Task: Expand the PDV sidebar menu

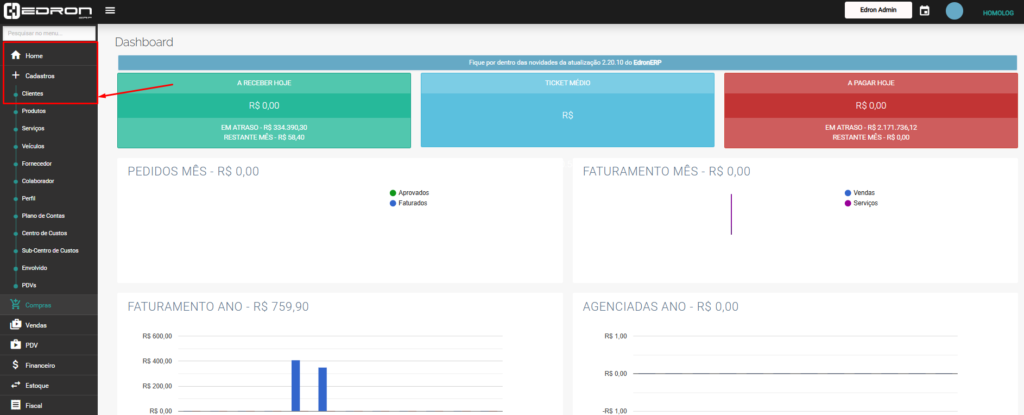Action: click(x=32, y=345)
